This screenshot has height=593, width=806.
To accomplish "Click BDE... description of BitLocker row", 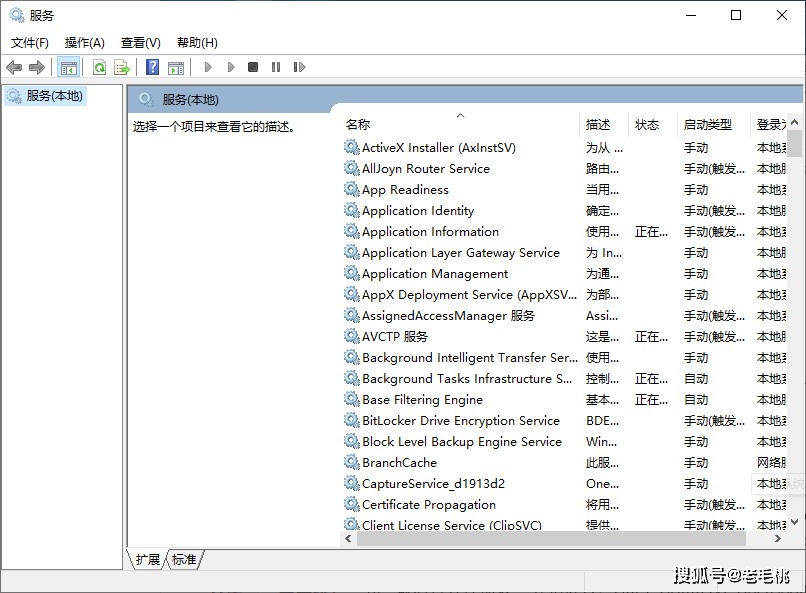I will [x=602, y=420].
